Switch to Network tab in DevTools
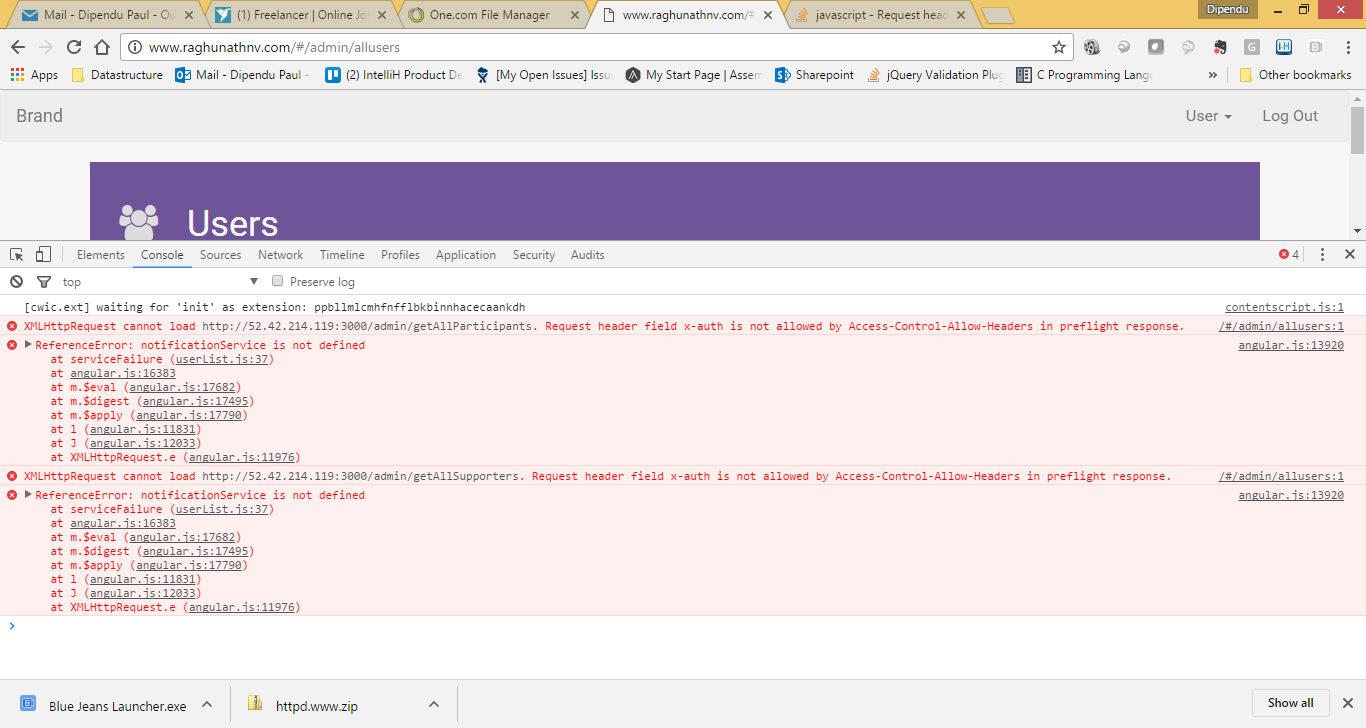Image resolution: width=1366 pixels, height=728 pixels. (280, 255)
